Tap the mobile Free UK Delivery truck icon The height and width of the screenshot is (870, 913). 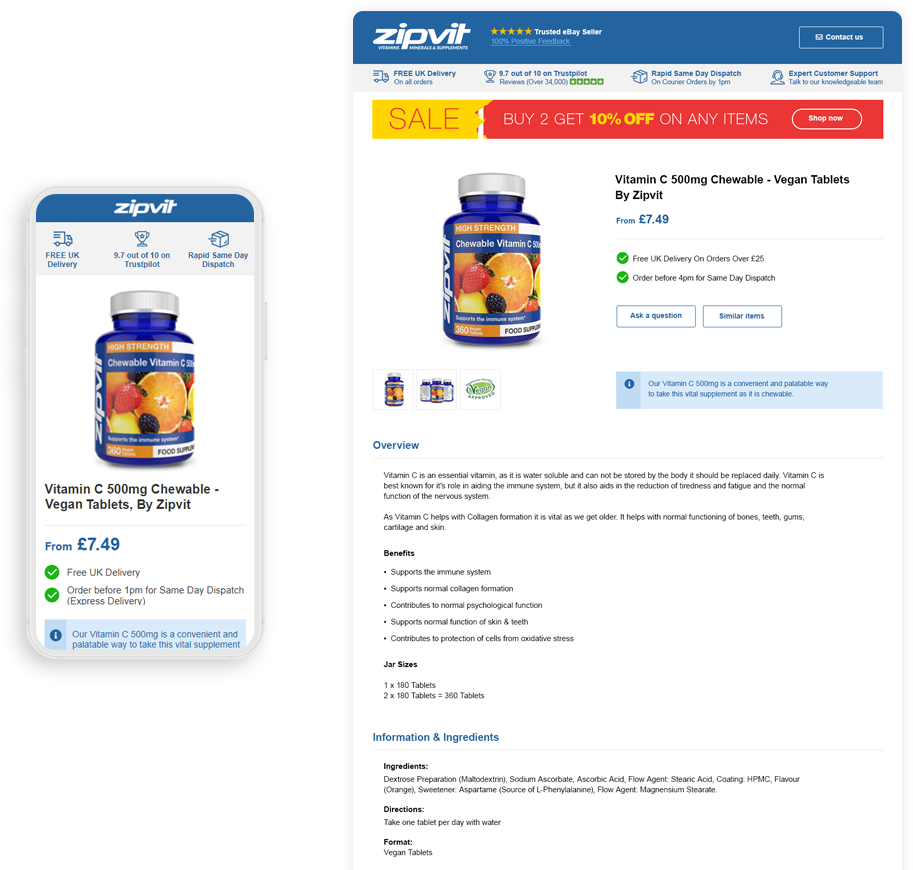62,239
